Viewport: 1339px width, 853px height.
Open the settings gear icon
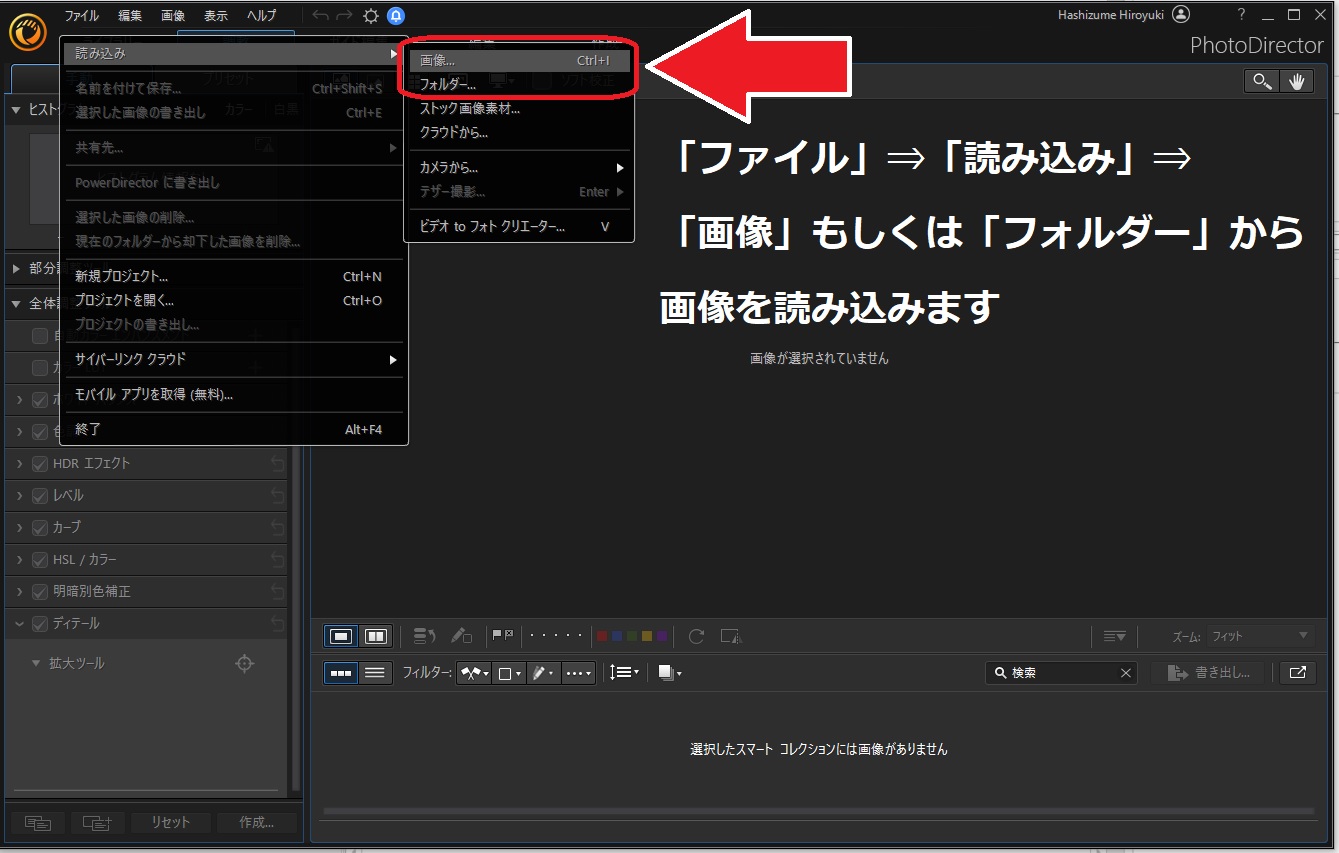pos(371,15)
